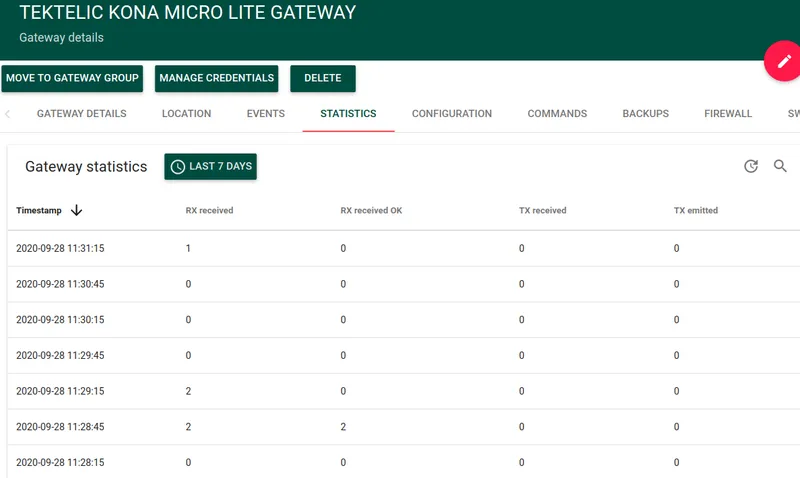Click the red pencil edit button
800x478 pixels.
click(783, 61)
